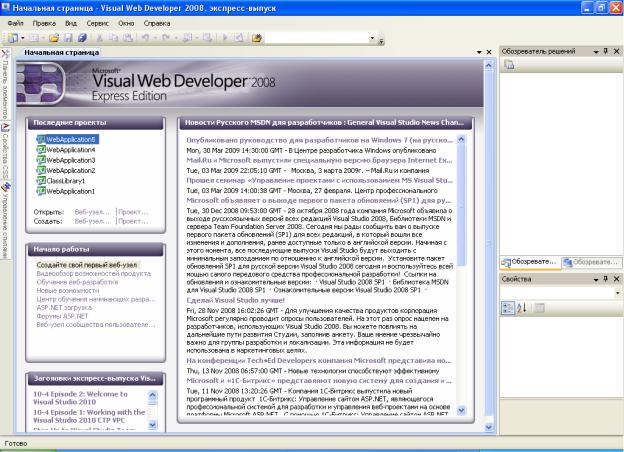
Task: Click the Find in Files toolbar icon
Action: pyautogui.click(x=257, y=38)
